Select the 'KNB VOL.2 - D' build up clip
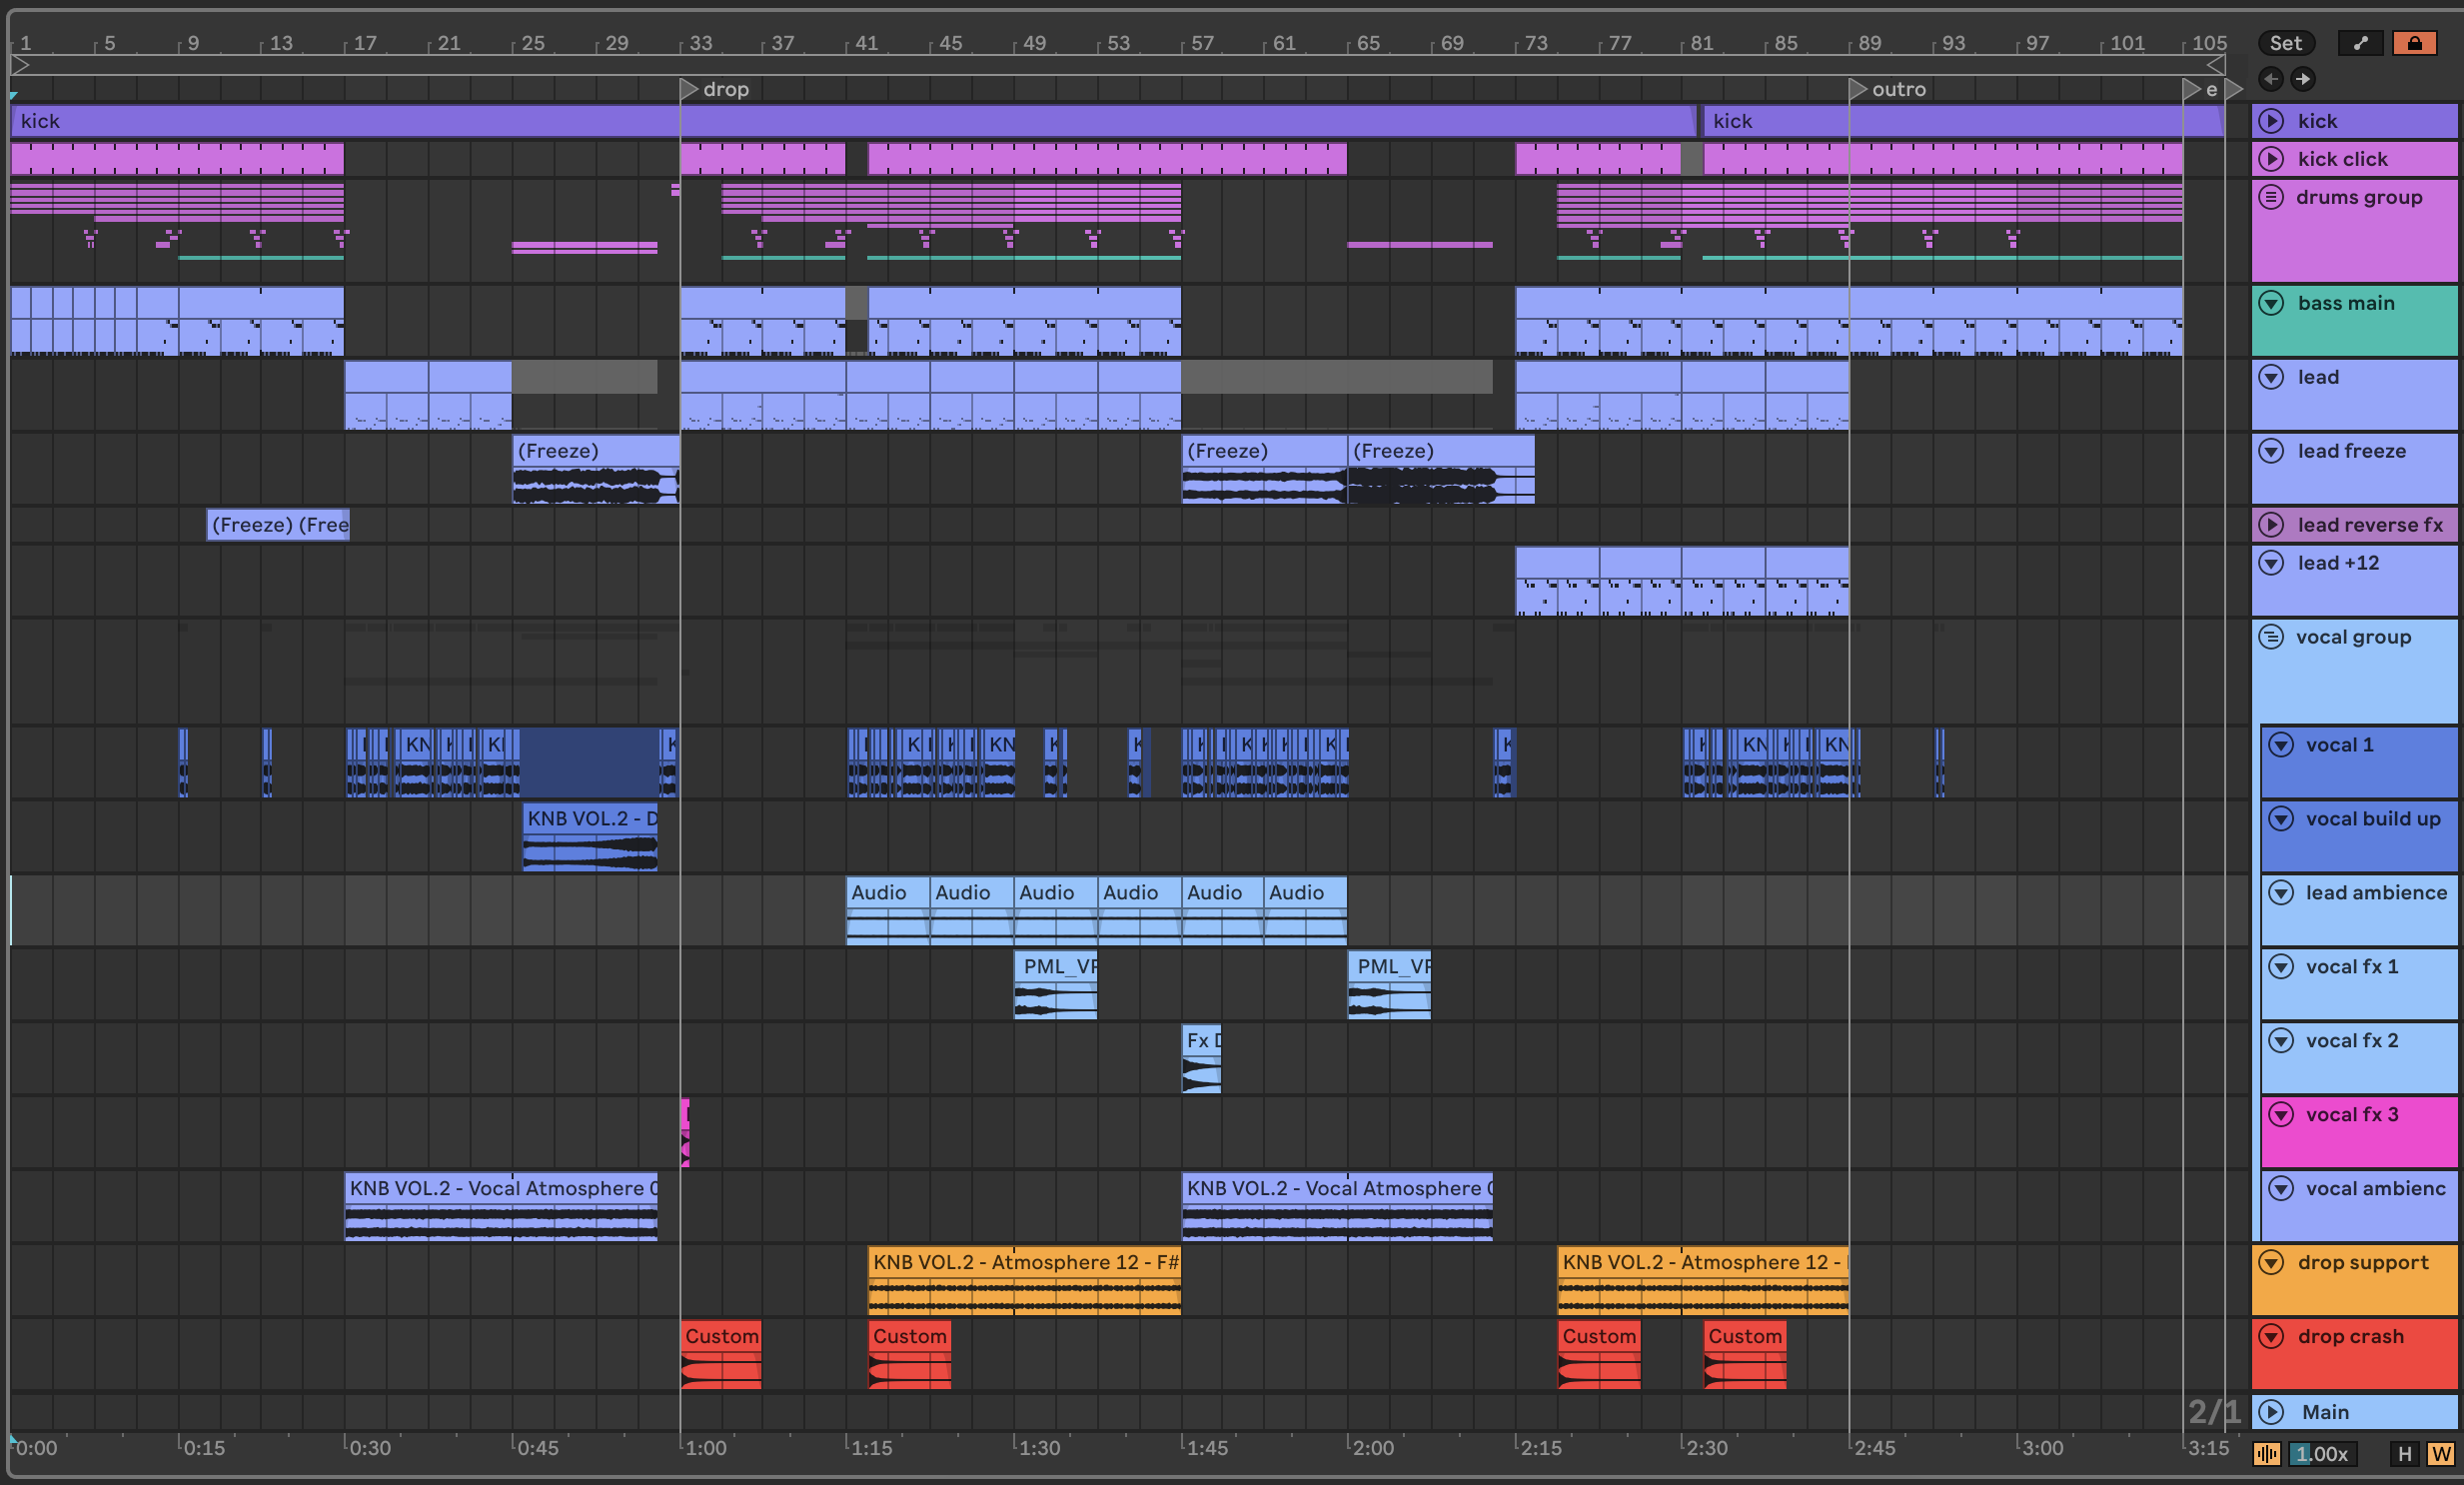Viewport: 2464px width, 1485px height. pos(590,837)
